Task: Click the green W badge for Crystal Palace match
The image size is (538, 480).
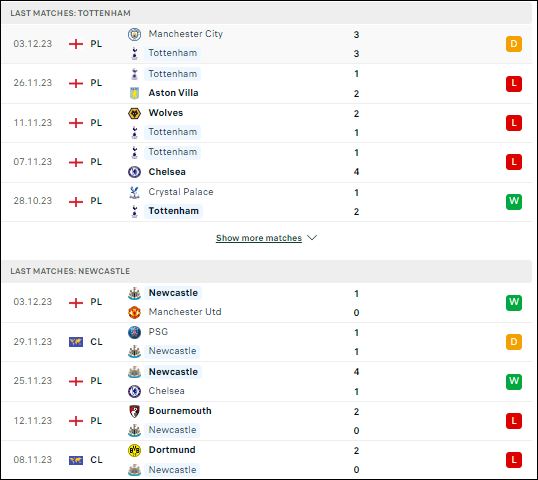Action: point(514,201)
